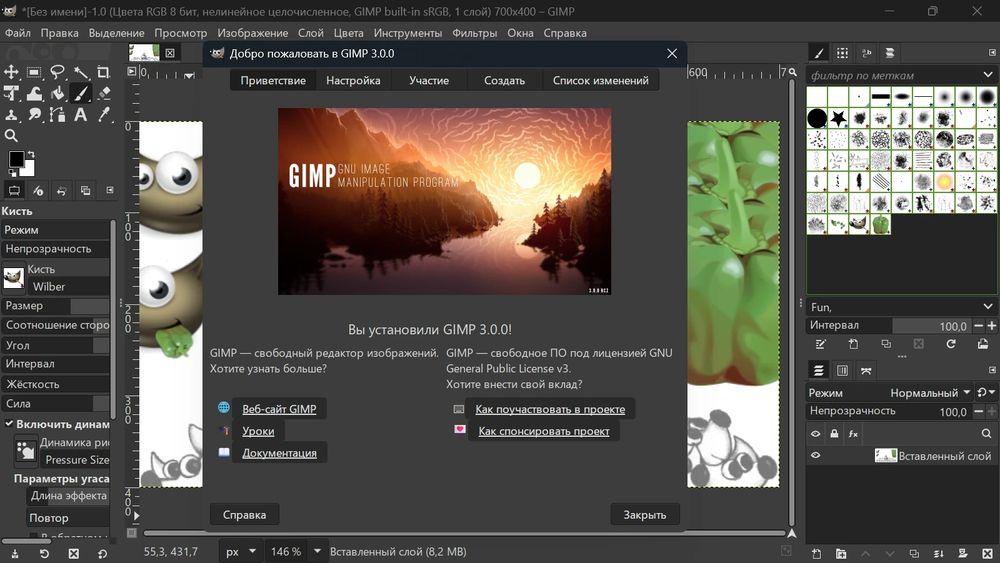The width and height of the screenshot is (1000, 563).
Task: Search layers magnifier icon
Action: 986,434
